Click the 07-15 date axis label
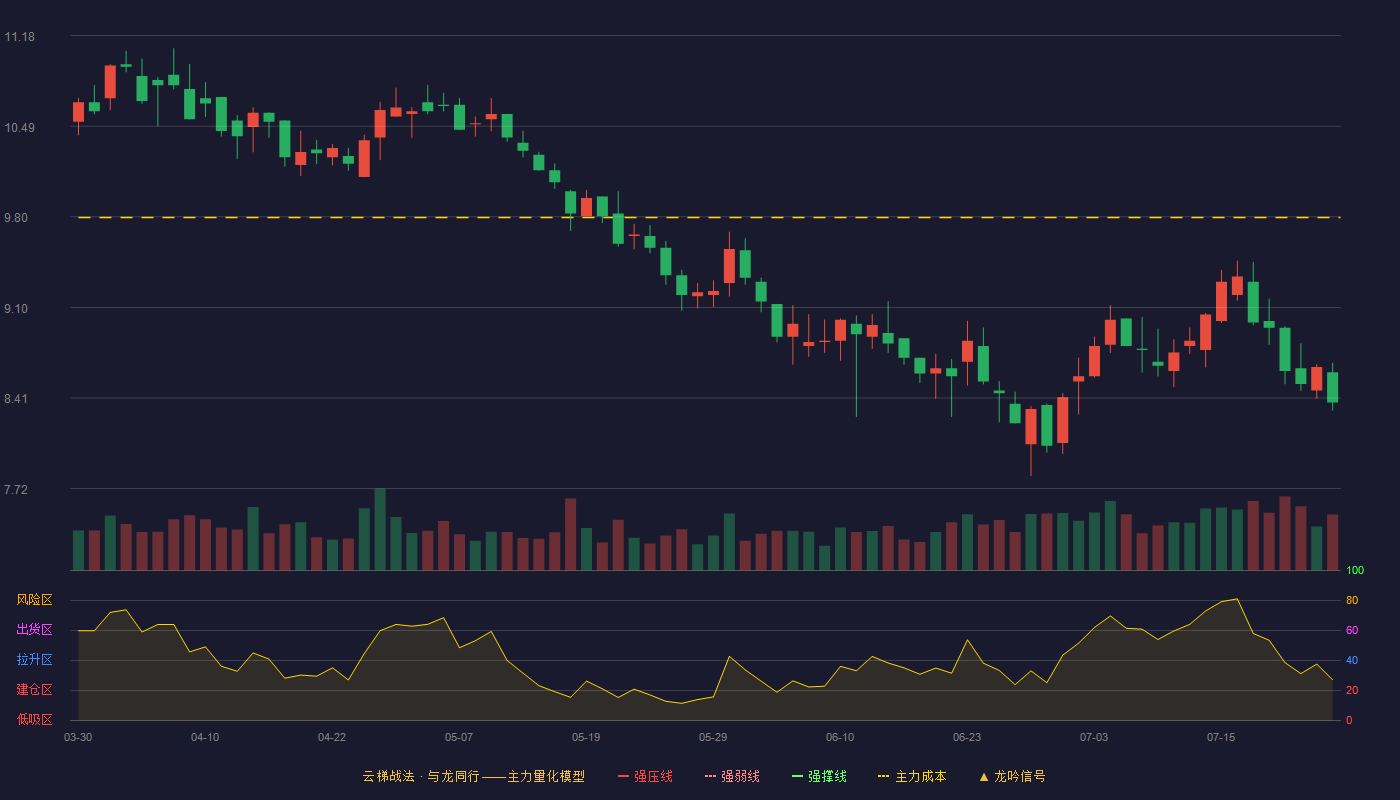Viewport: 1400px width, 800px height. point(1221,737)
